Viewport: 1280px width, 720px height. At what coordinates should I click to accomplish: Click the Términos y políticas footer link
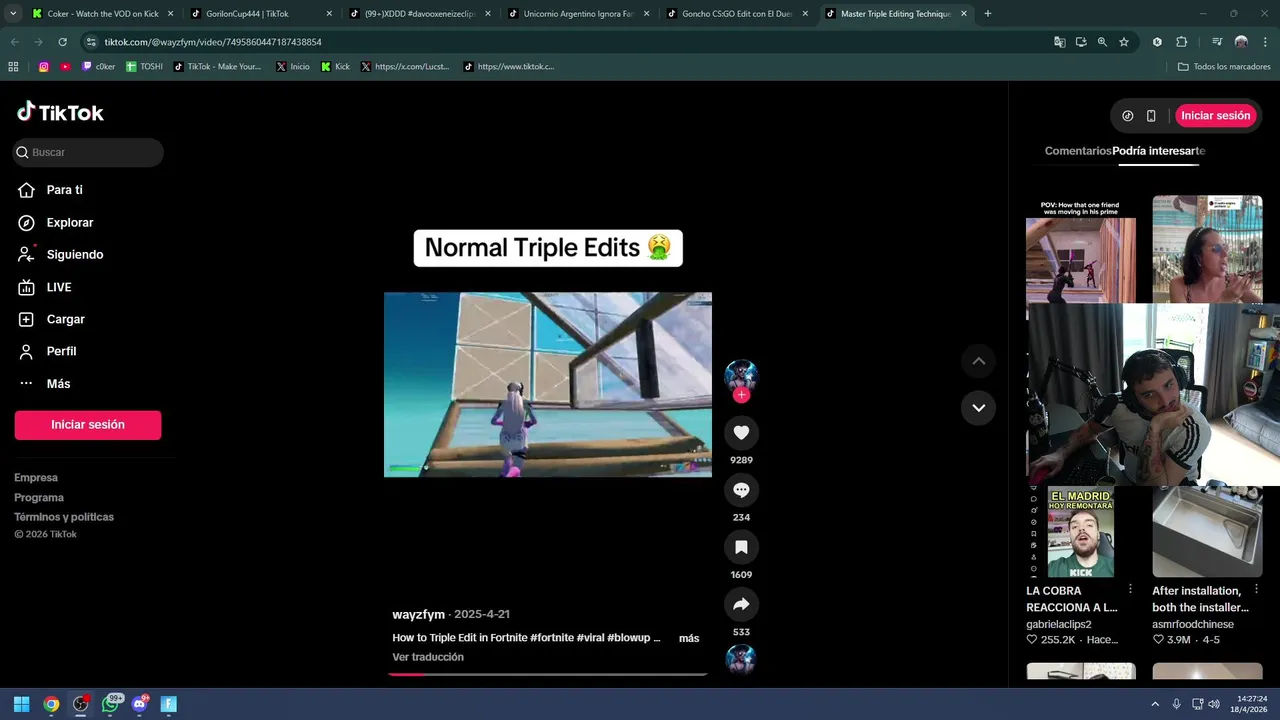[x=64, y=517]
